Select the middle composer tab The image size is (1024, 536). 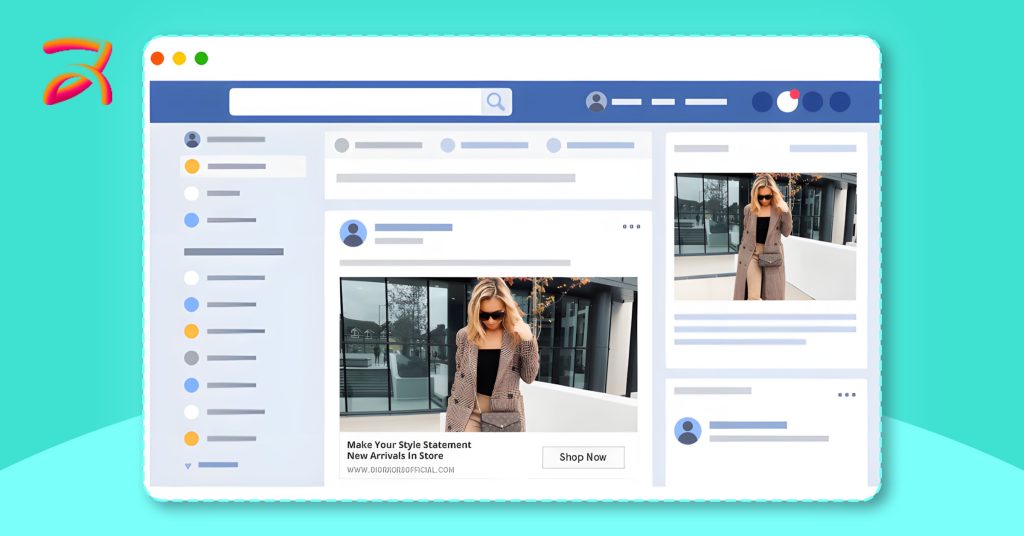[x=484, y=145]
